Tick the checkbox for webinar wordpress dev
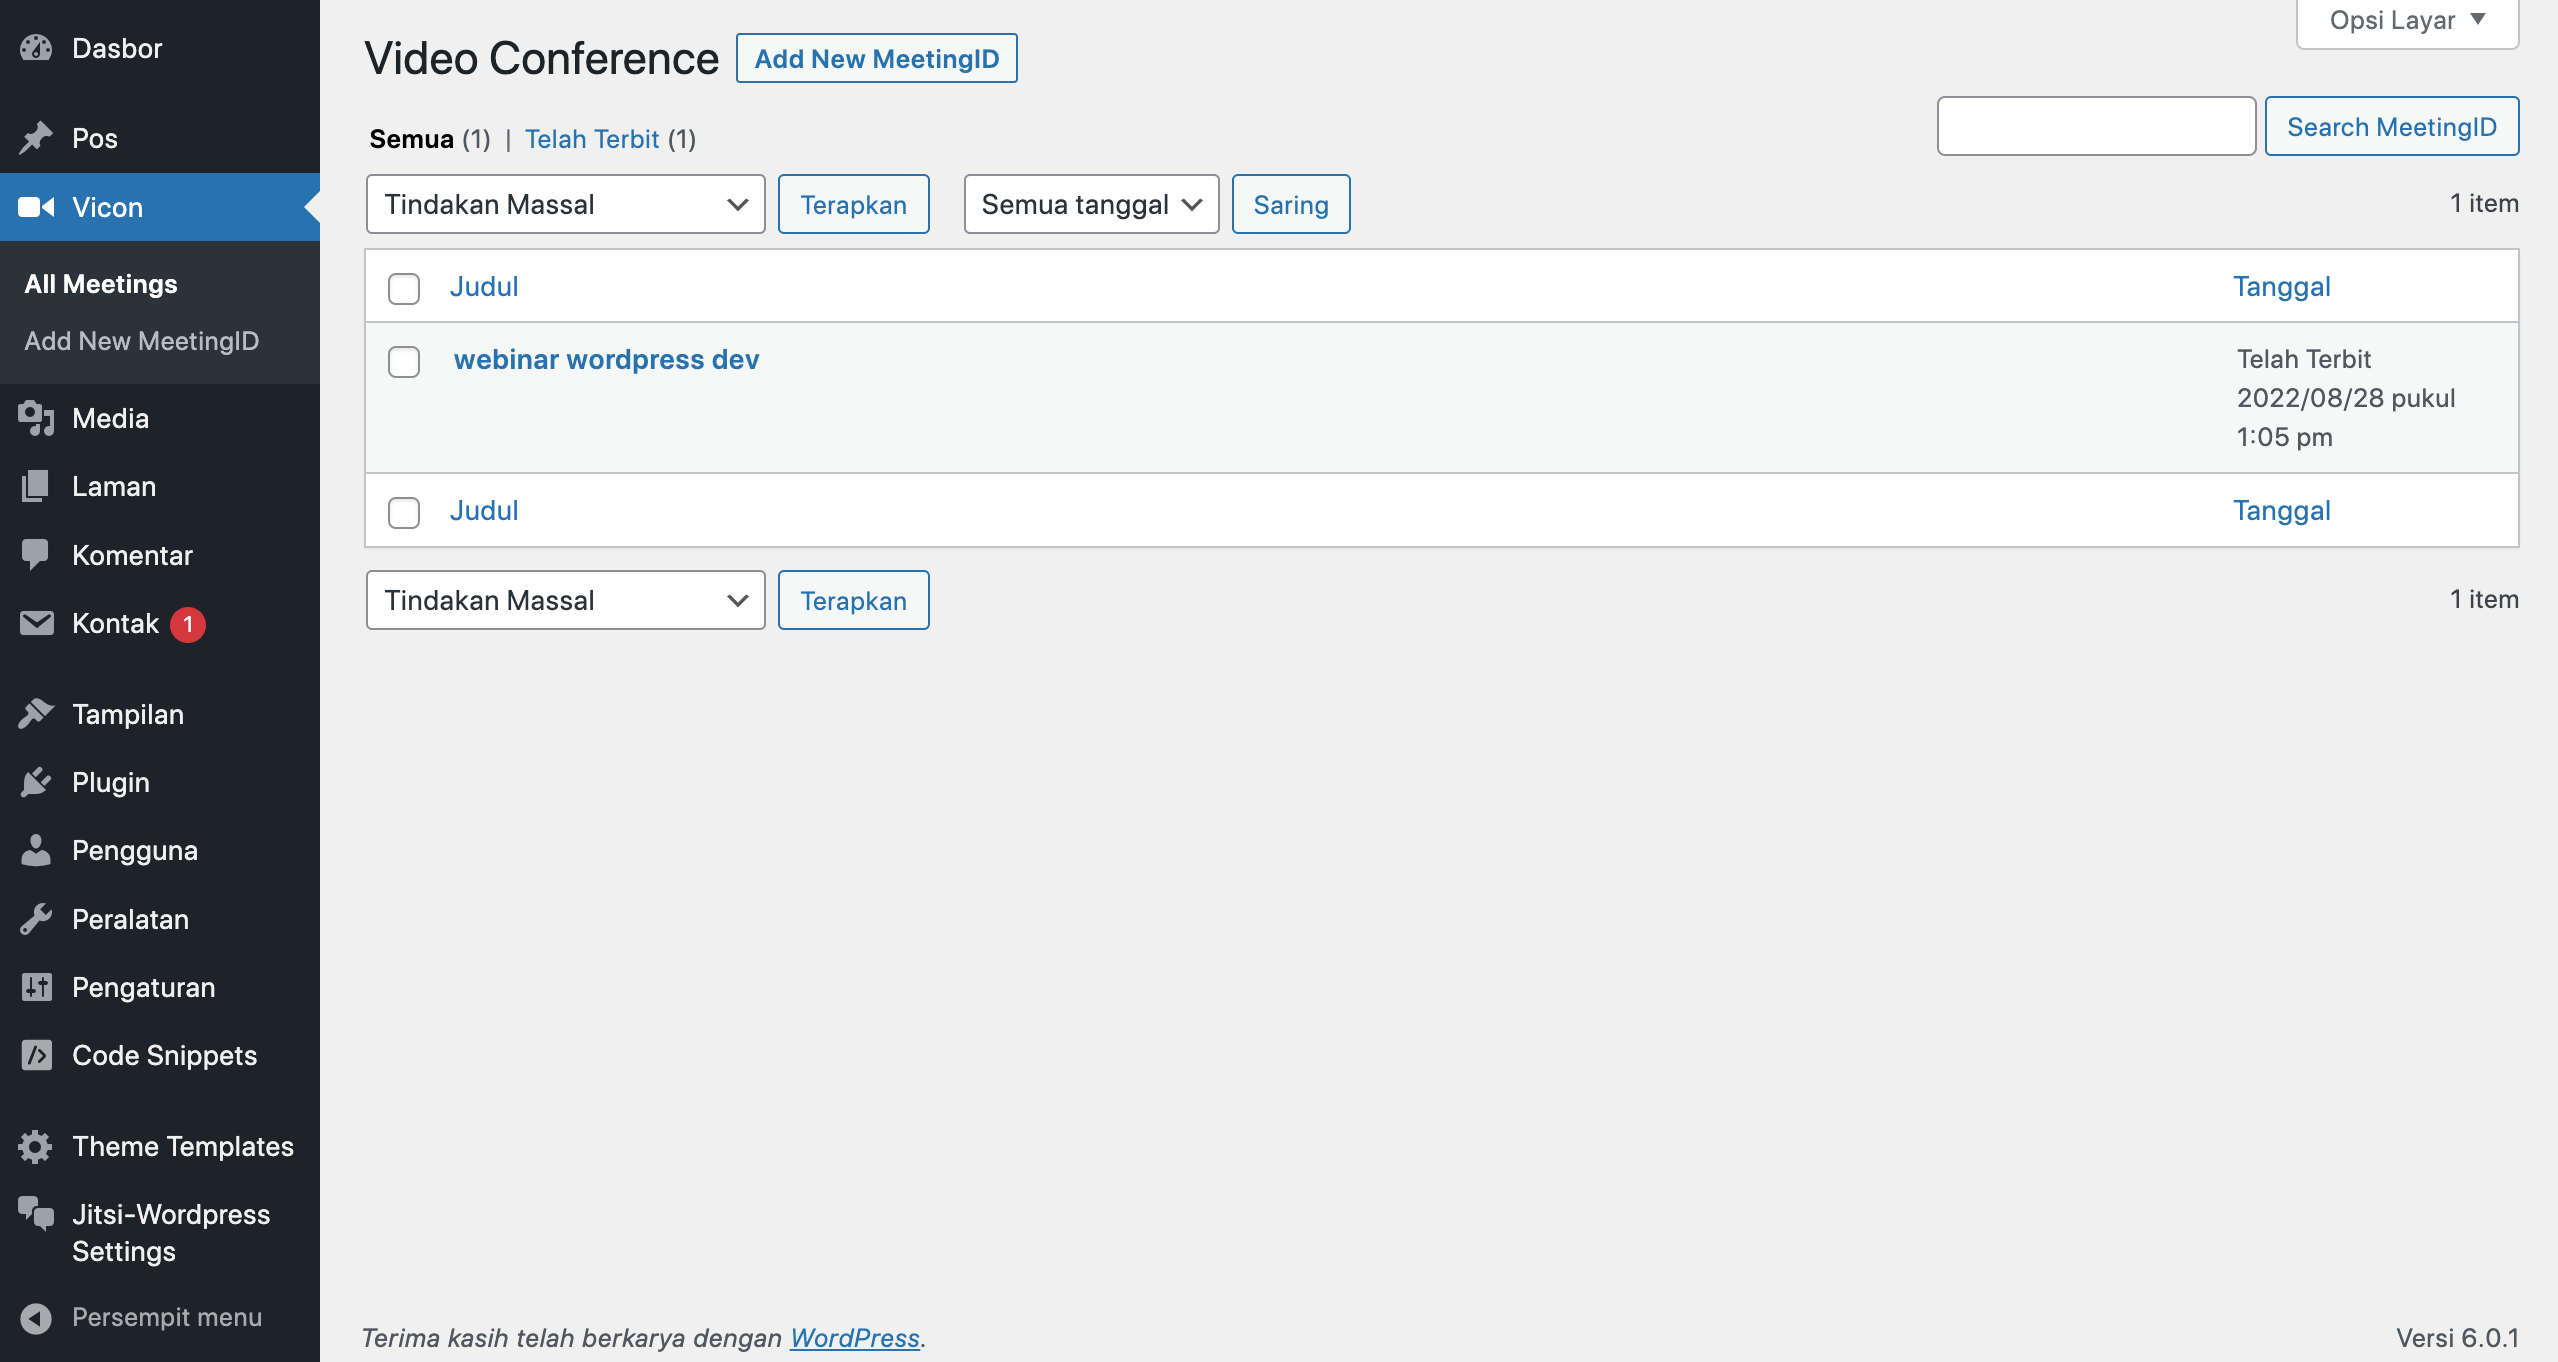 pos(404,361)
